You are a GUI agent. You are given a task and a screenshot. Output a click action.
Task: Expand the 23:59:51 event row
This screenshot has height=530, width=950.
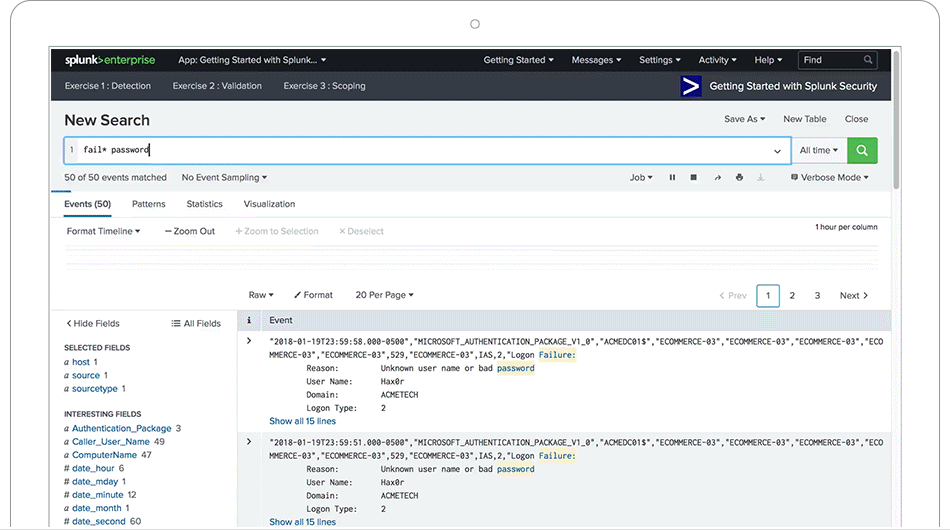pyautogui.click(x=249, y=442)
